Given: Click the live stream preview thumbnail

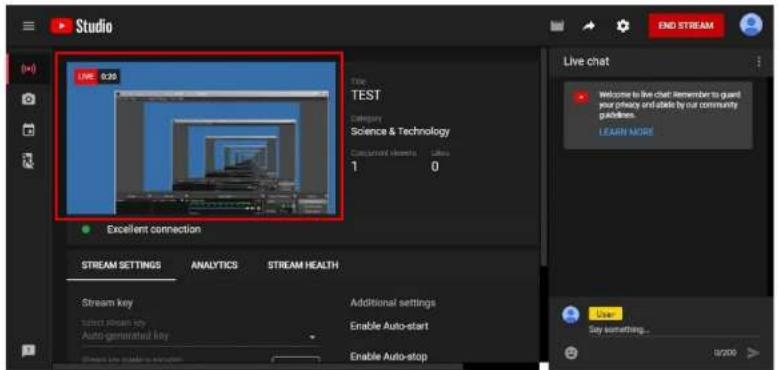Looking at the screenshot, I should [201, 138].
